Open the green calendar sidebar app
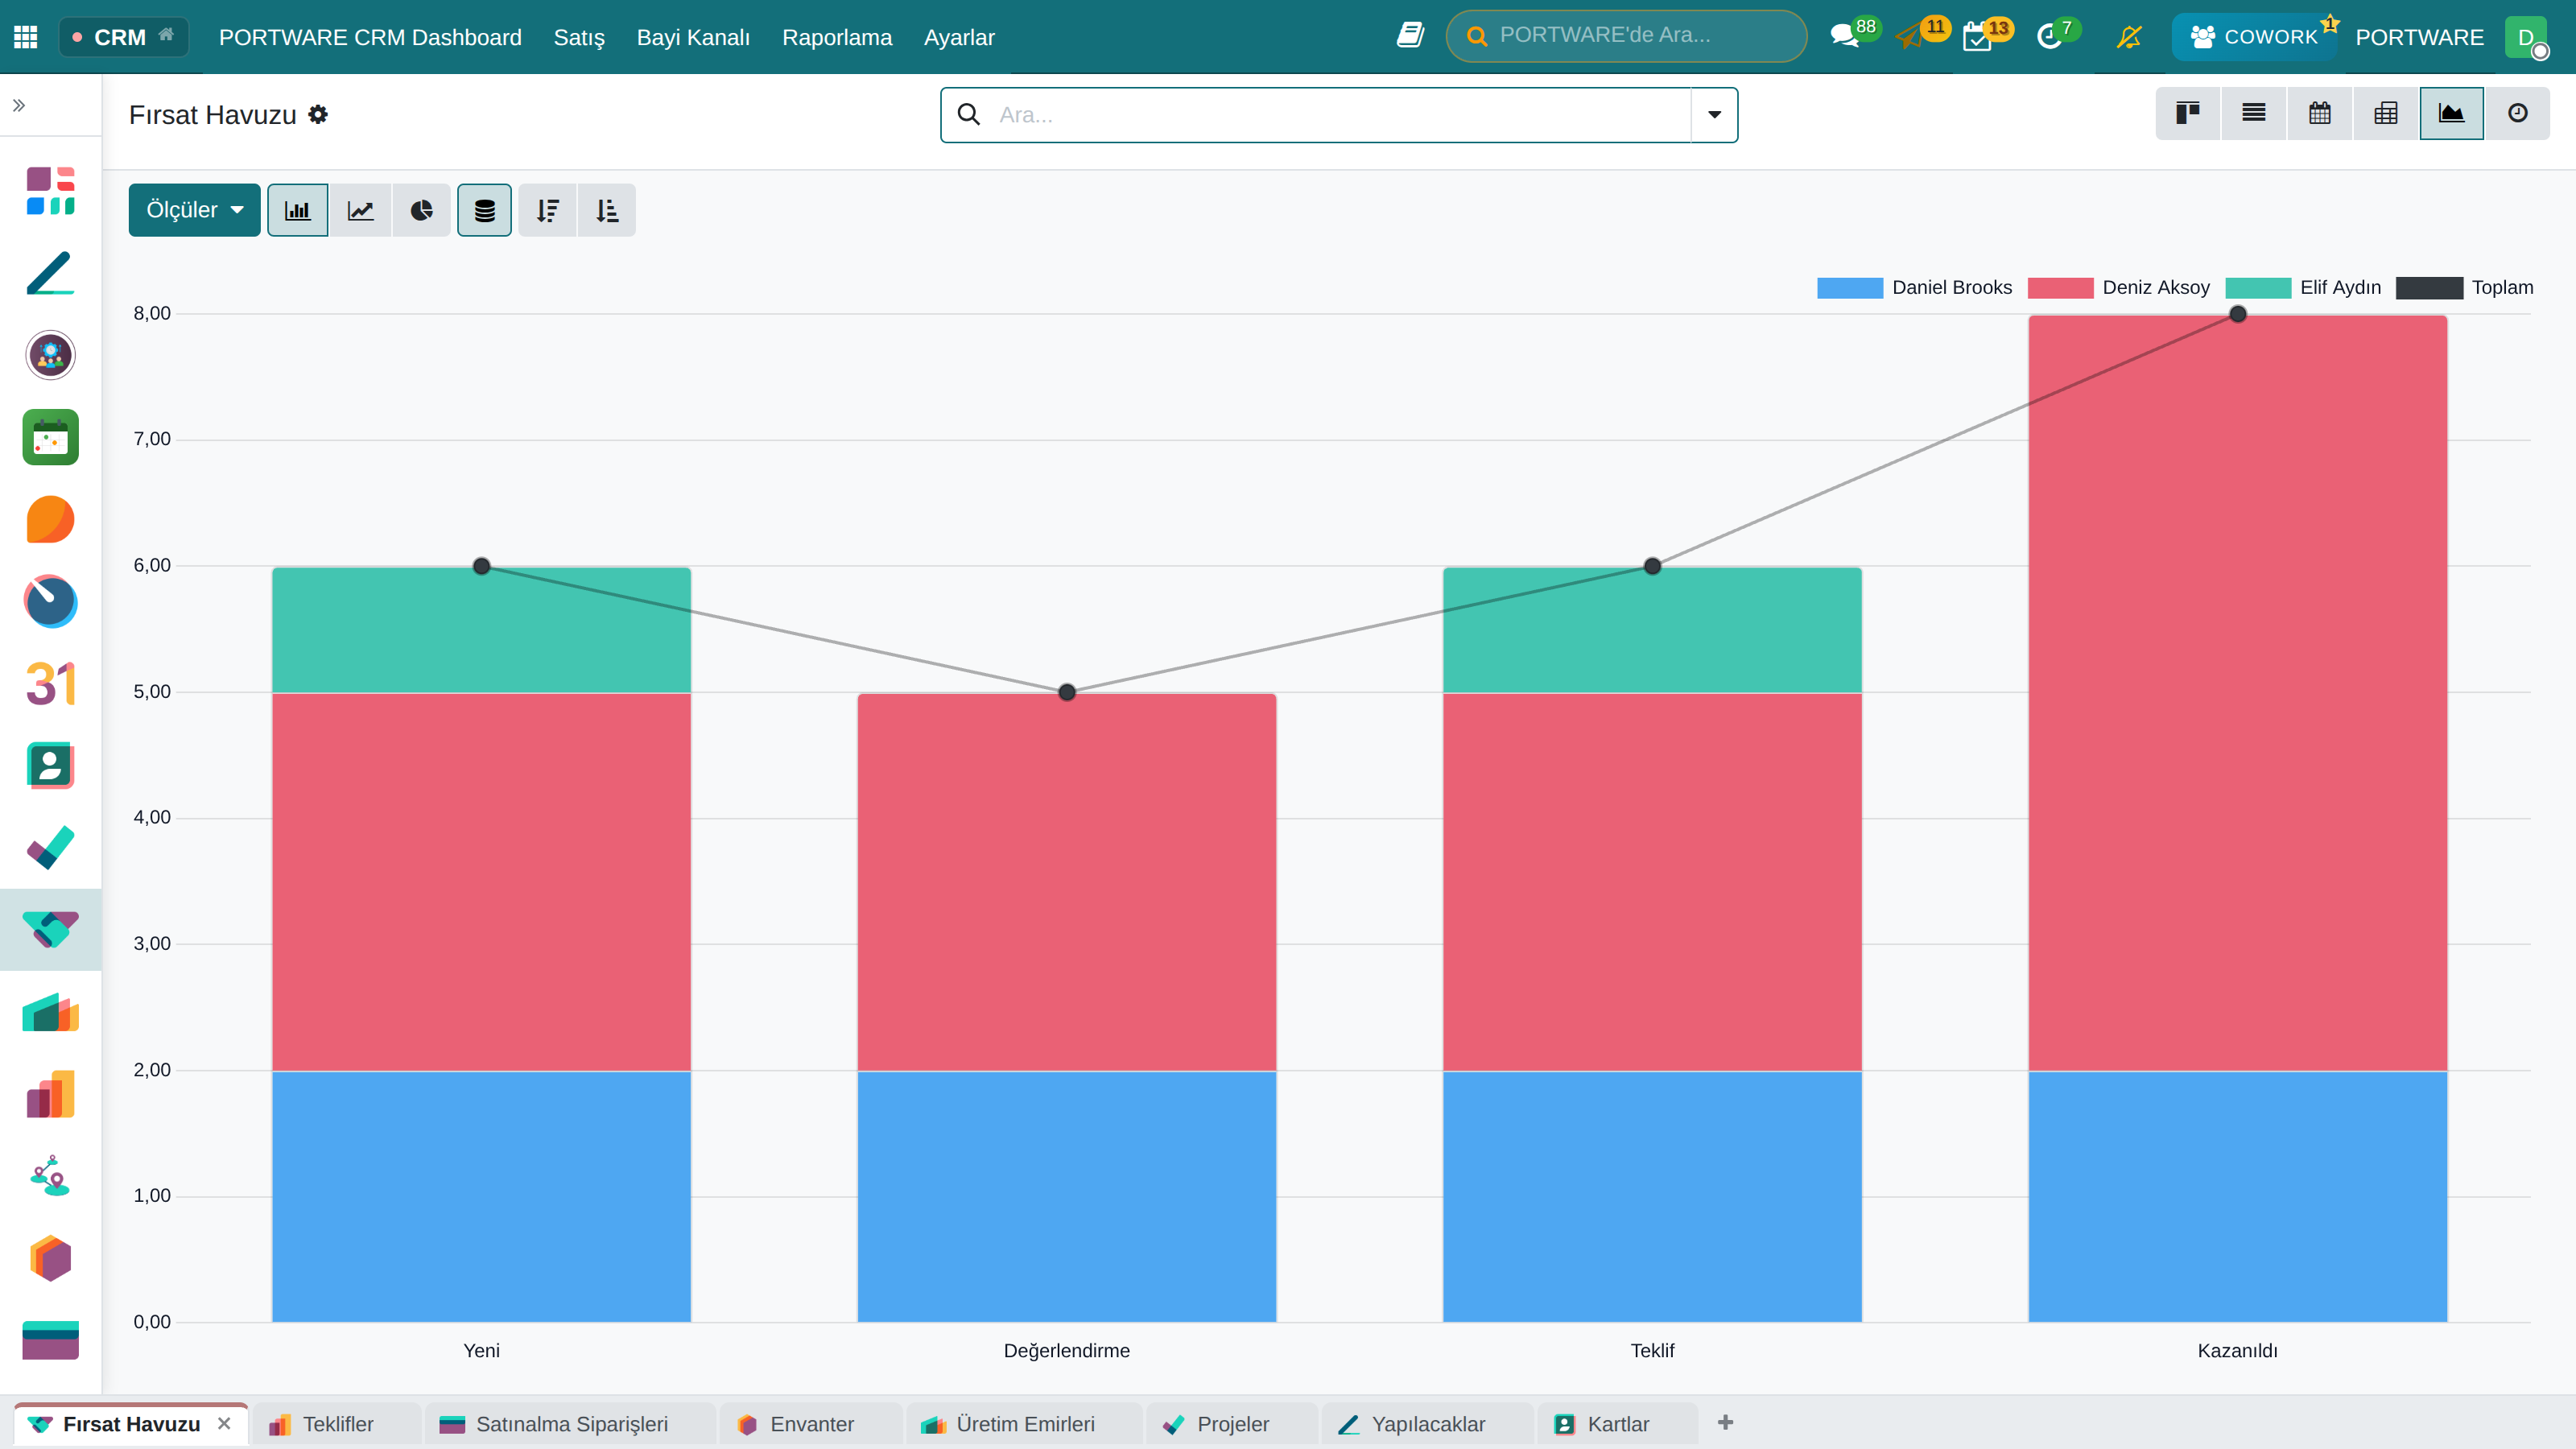The height and width of the screenshot is (1449, 2576). tap(50, 437)
